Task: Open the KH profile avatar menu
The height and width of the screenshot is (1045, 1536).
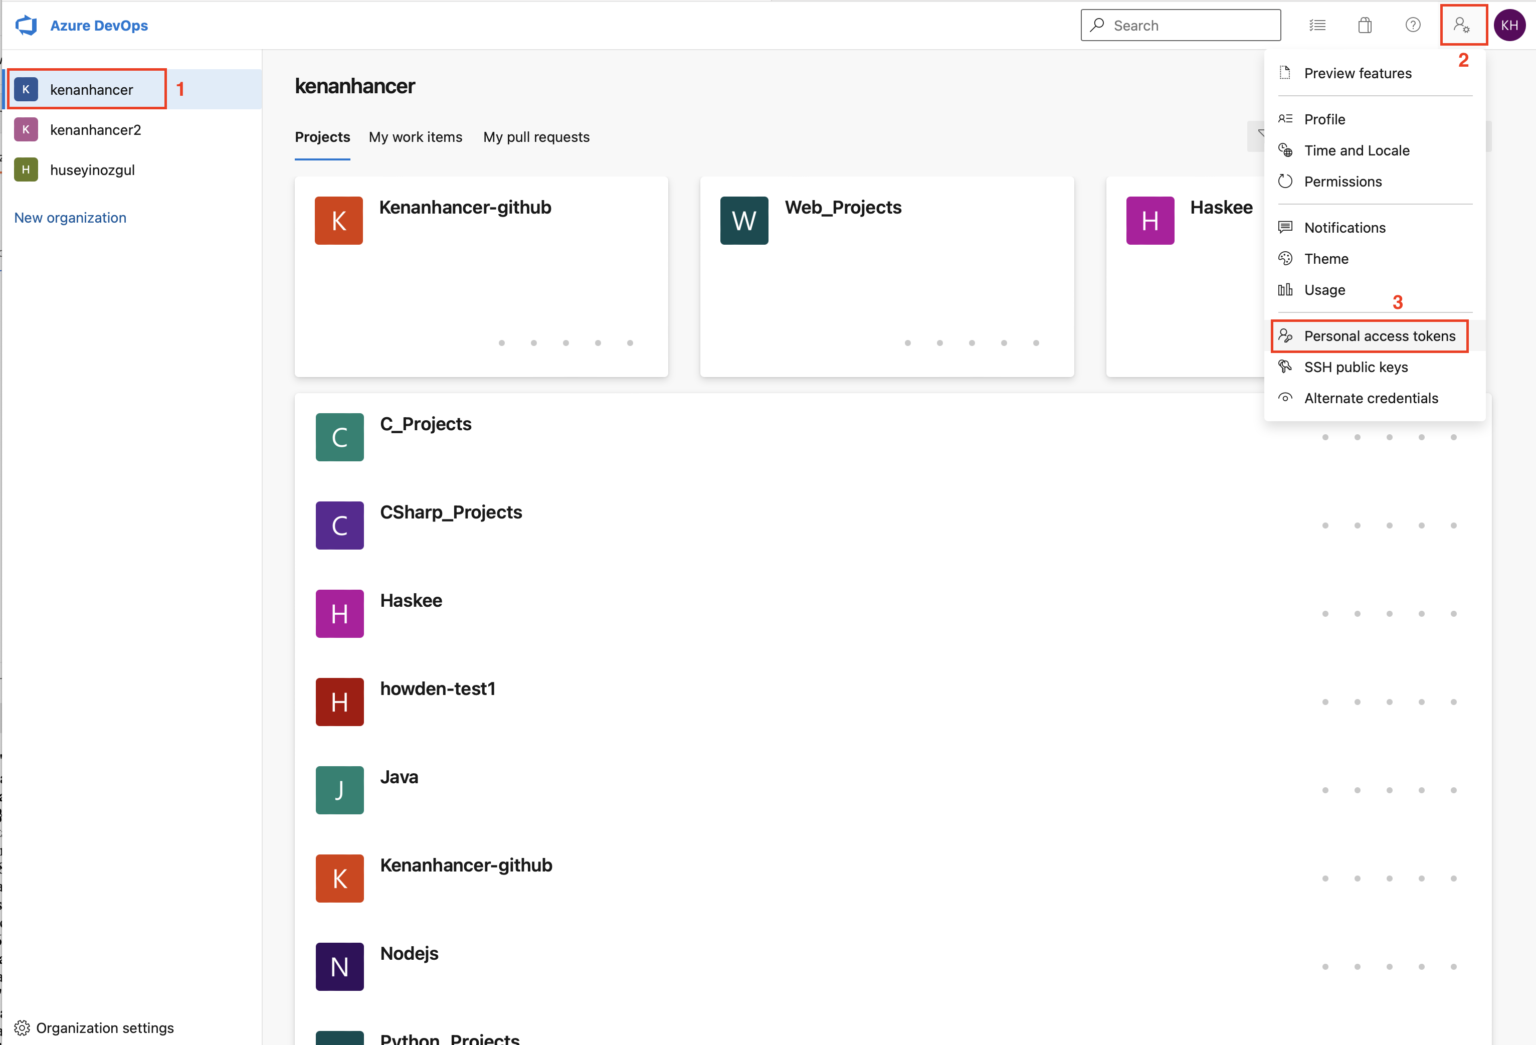Action: tap(1509, 25)
